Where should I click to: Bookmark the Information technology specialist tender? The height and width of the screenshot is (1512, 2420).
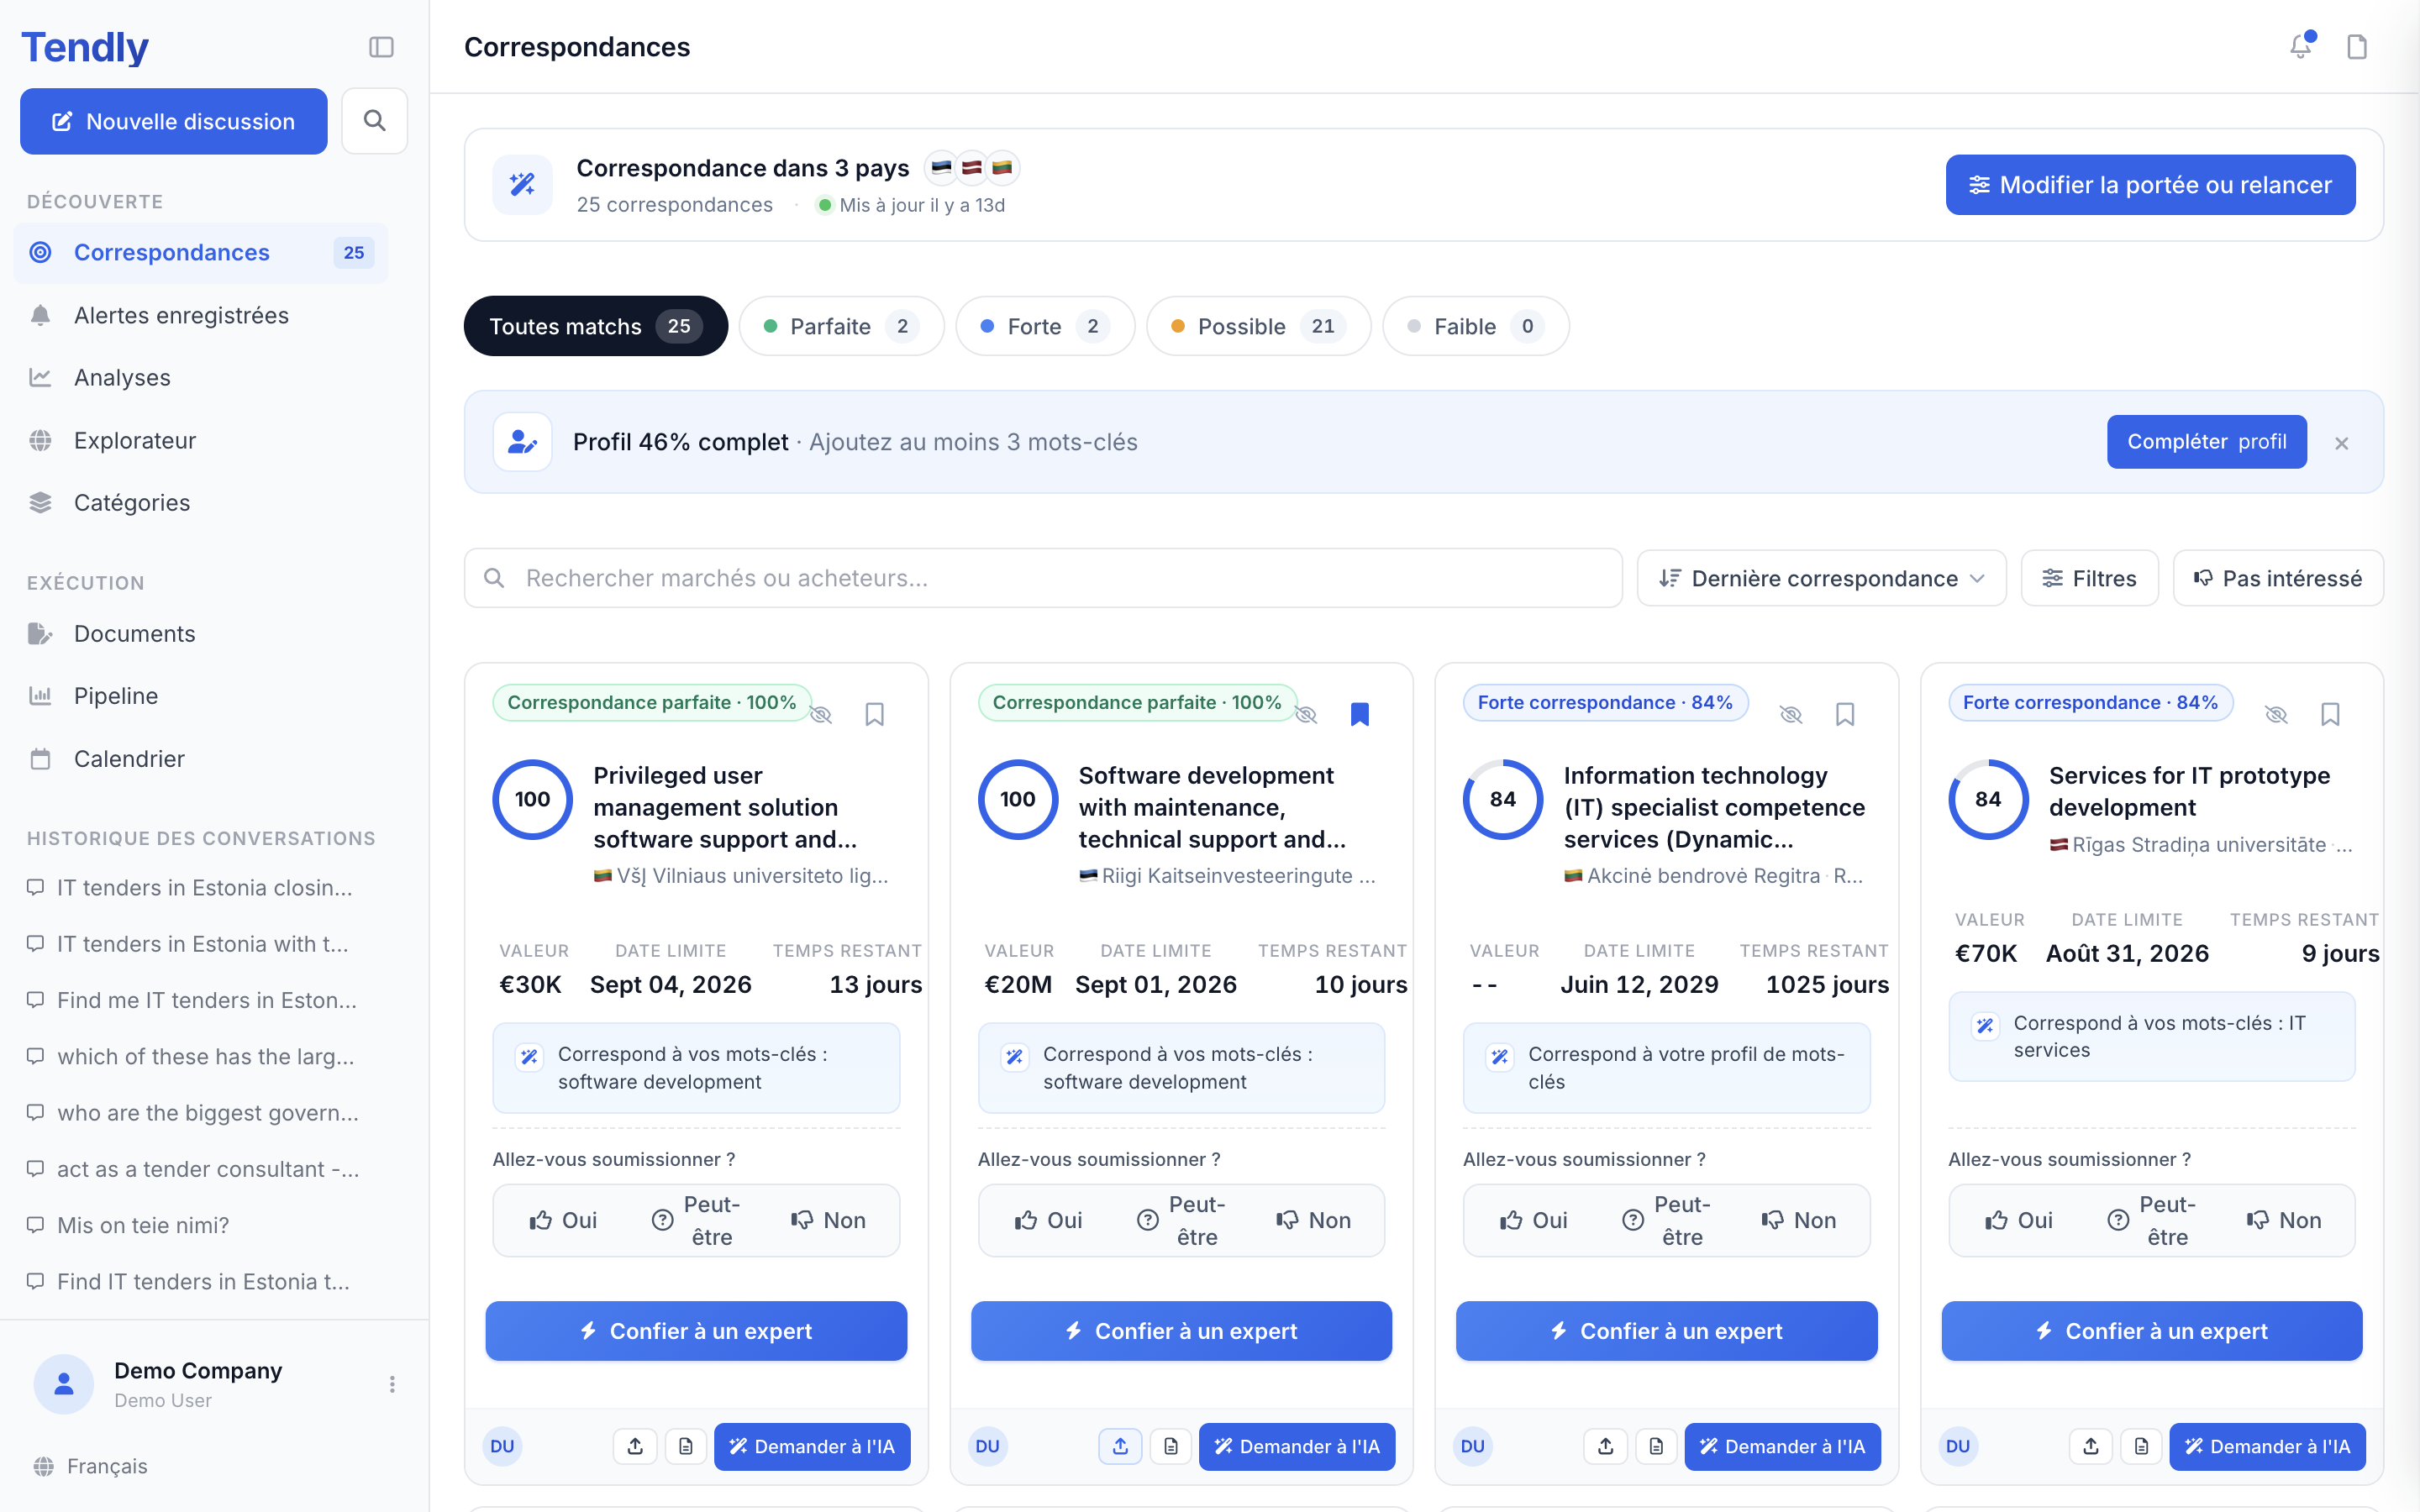point(1845,714)
